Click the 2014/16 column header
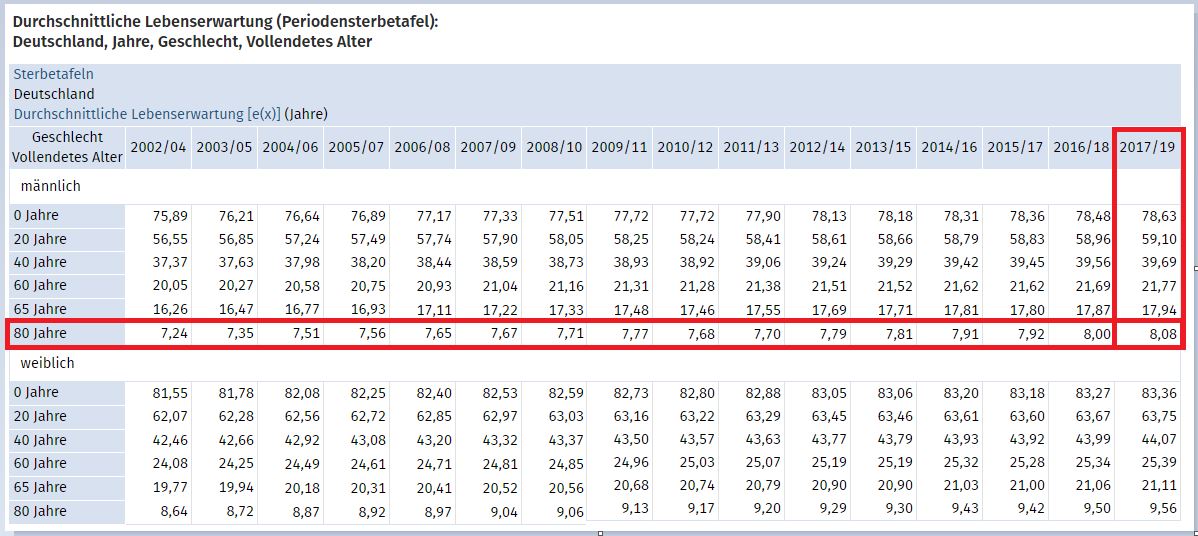This screenshot has height=536, width=1198. (x=950, y=147)
